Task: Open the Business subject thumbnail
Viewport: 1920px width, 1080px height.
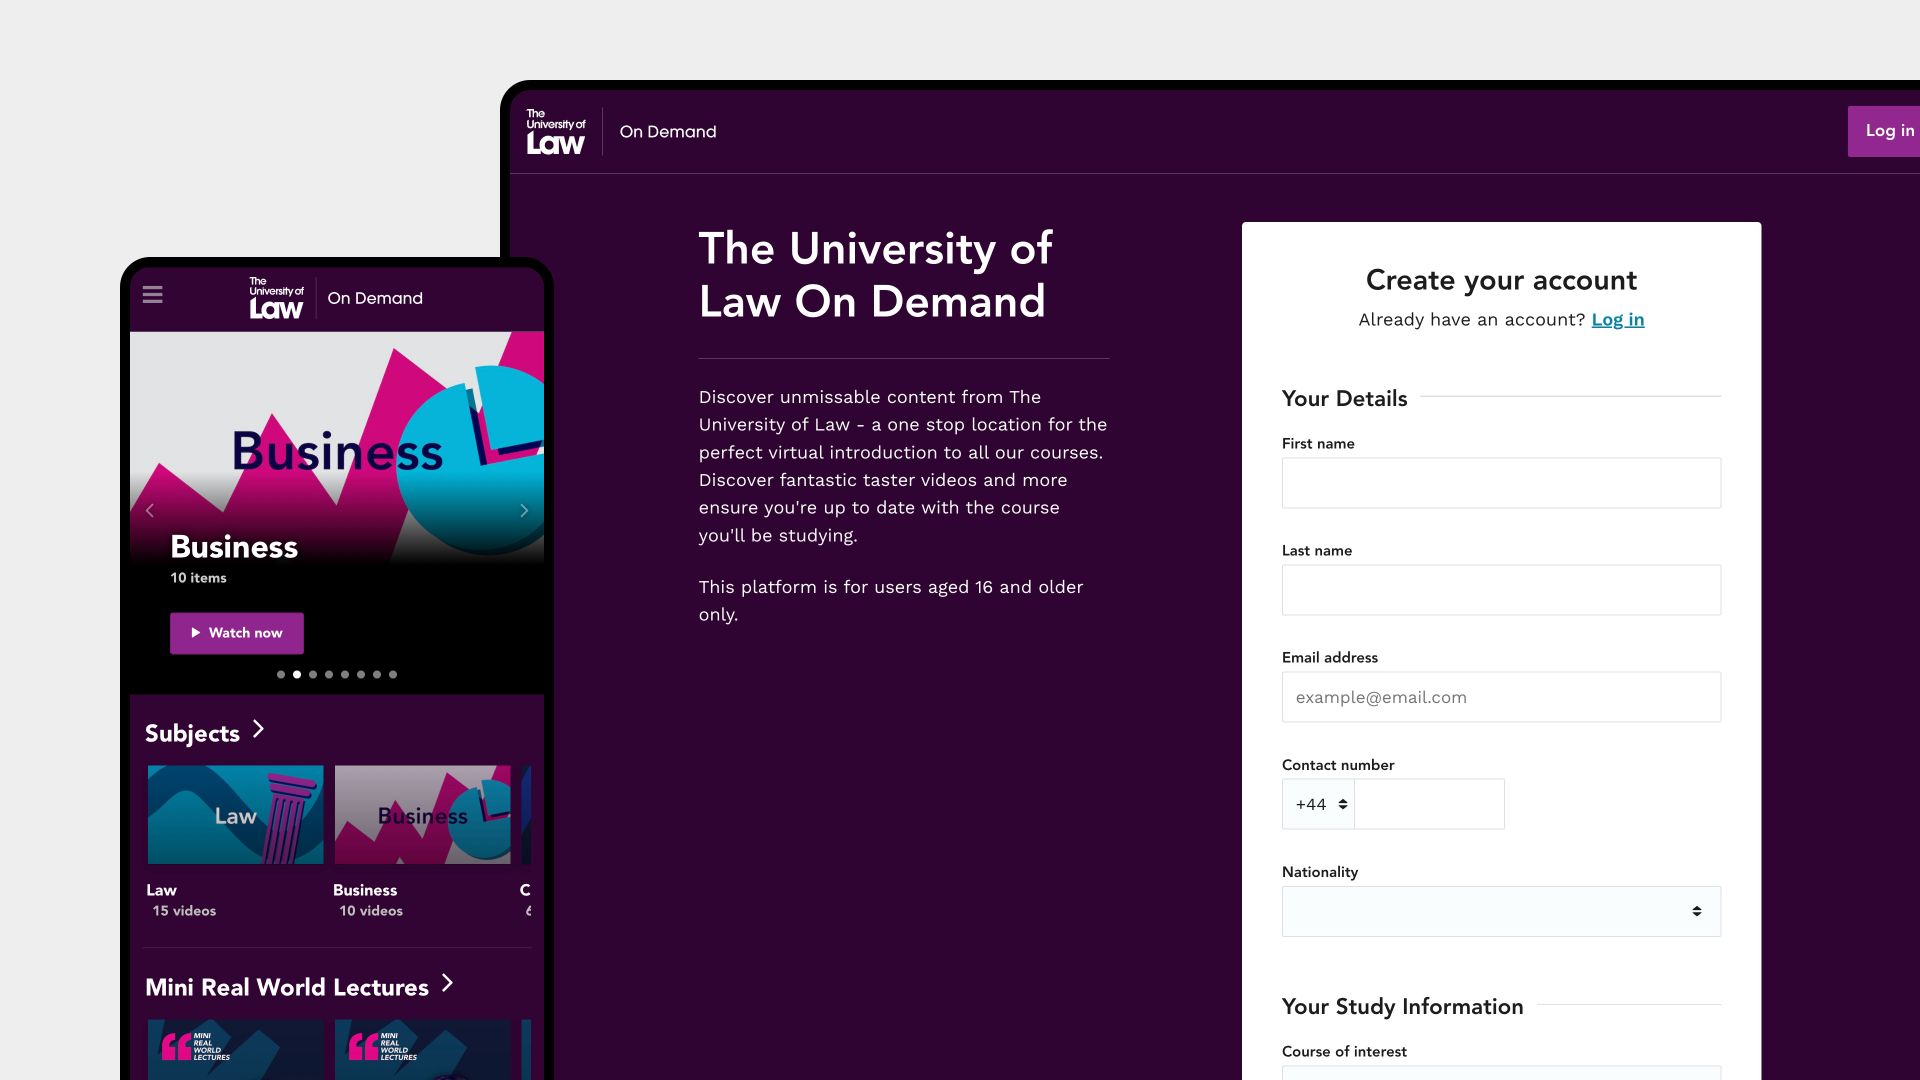Action: [422, 815]
